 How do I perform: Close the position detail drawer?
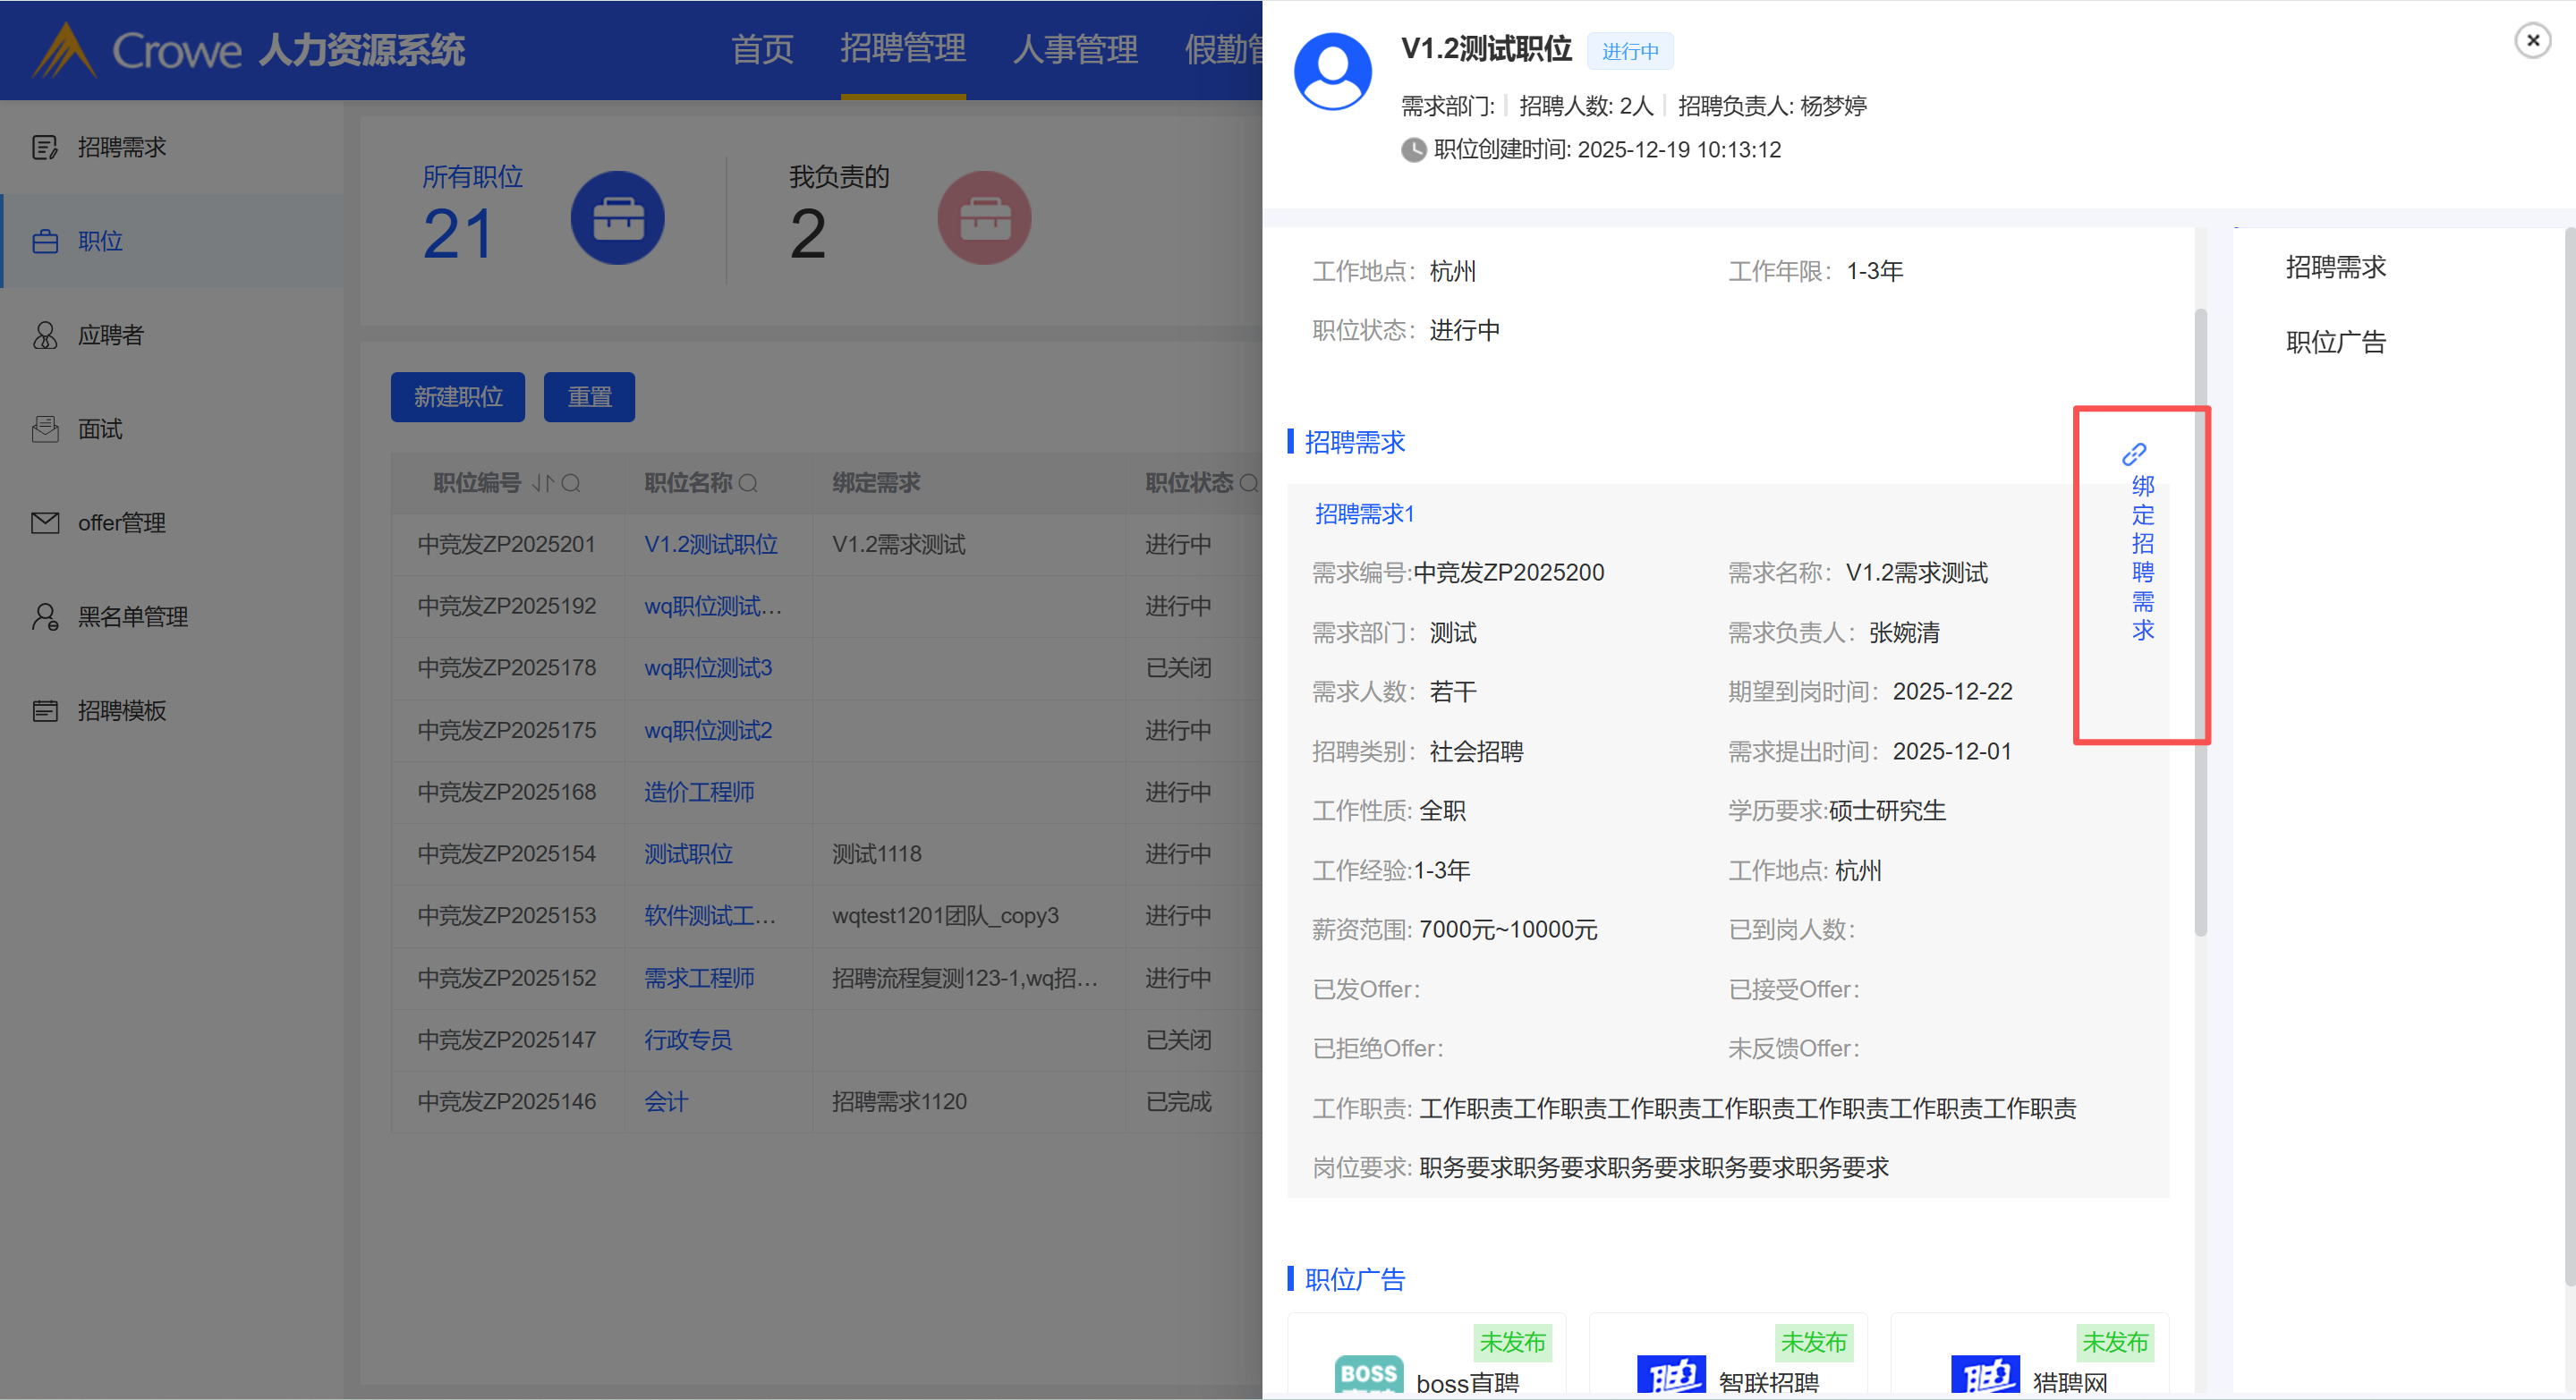tap(2532, 41)
